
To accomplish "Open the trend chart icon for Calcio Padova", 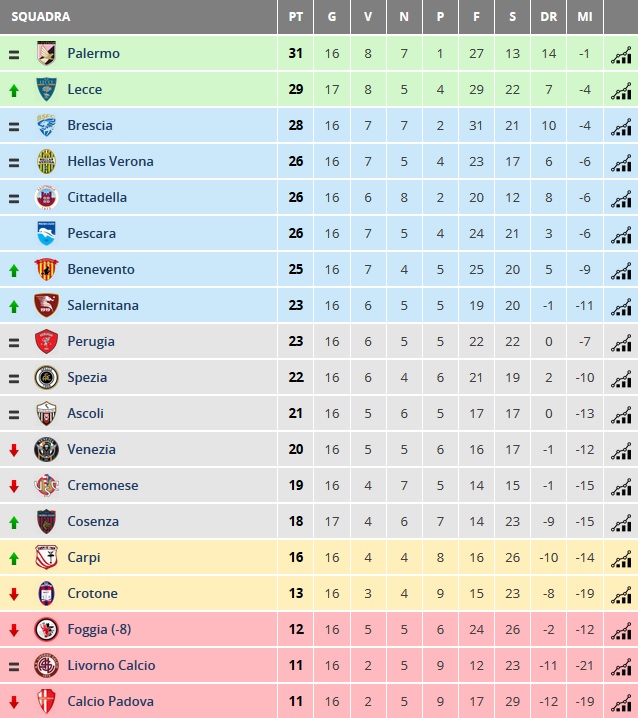I will tap(621, 702).
